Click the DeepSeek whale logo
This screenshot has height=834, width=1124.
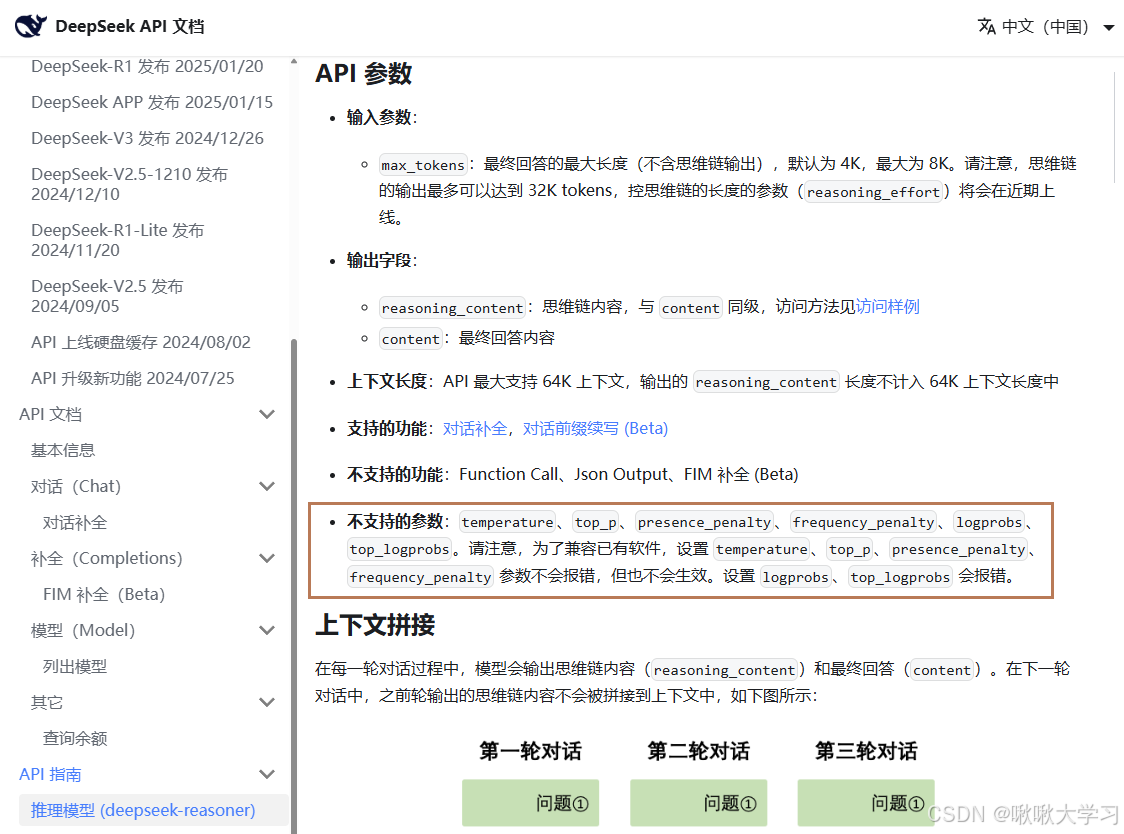point(31,27)
